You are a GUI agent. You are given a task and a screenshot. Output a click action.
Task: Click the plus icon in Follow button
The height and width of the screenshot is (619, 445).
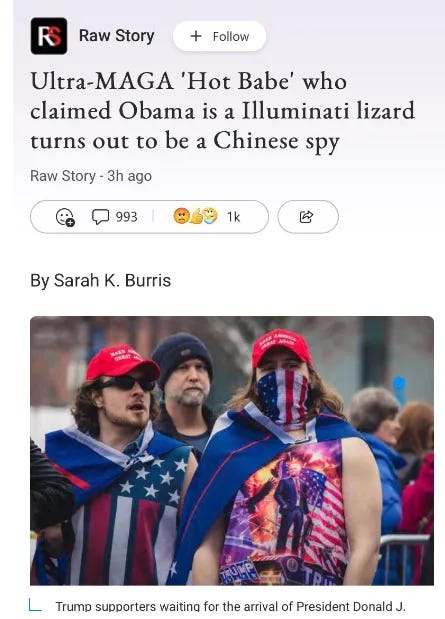click(196, 36)
